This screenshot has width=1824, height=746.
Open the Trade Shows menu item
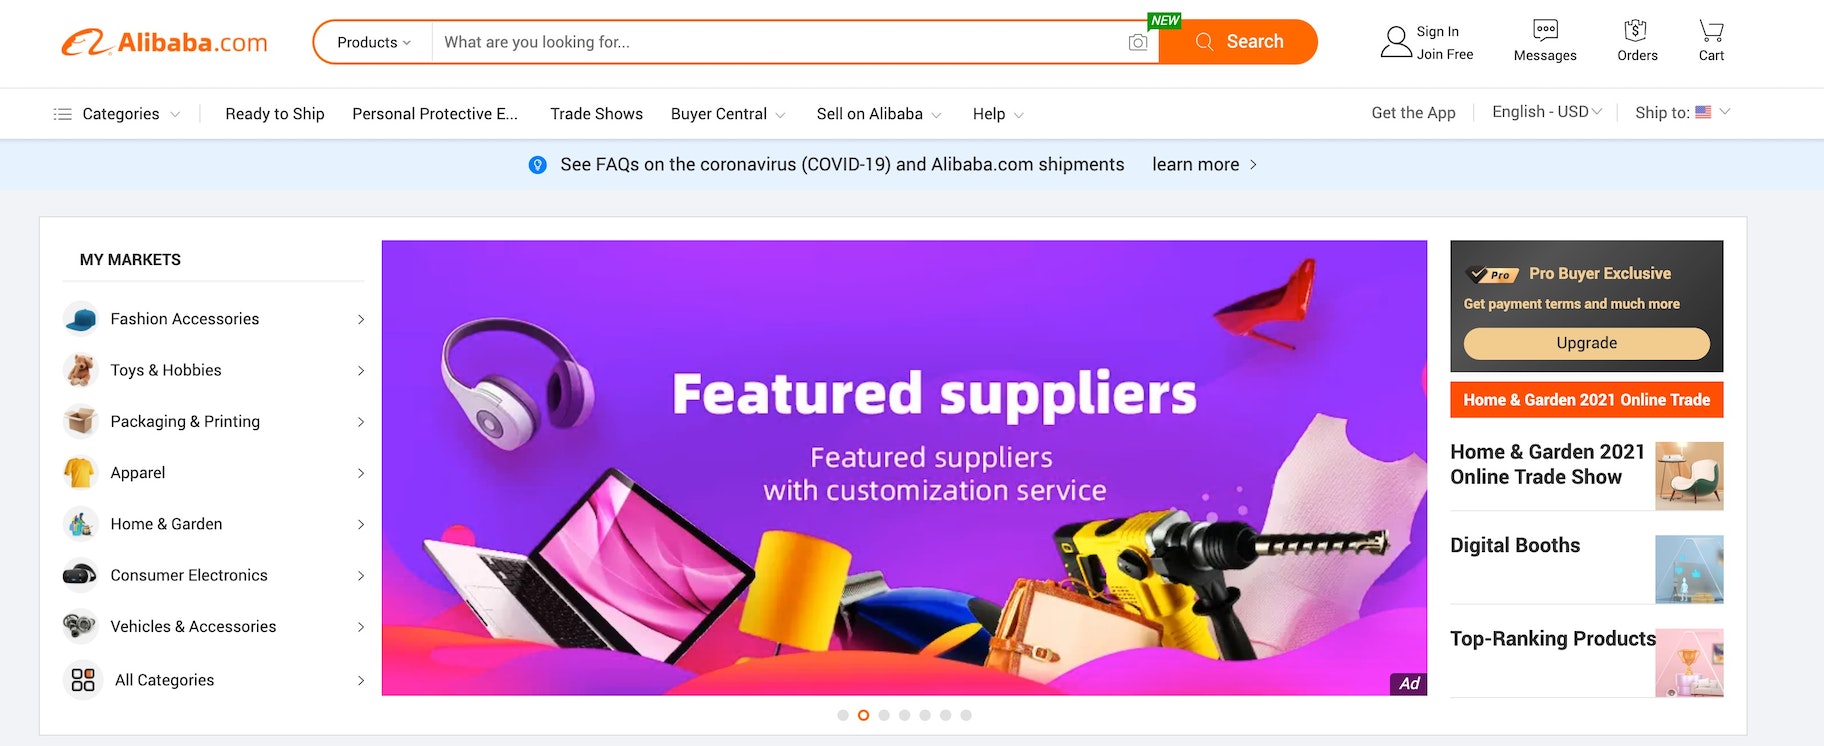596,114
